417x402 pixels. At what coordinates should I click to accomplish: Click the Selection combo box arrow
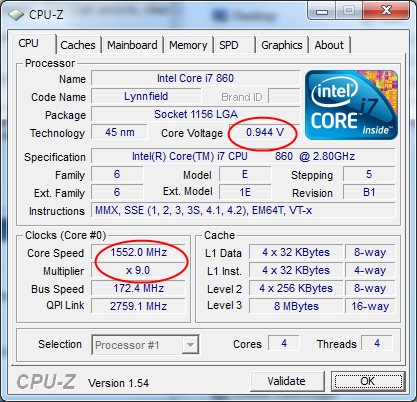(190, 345)
